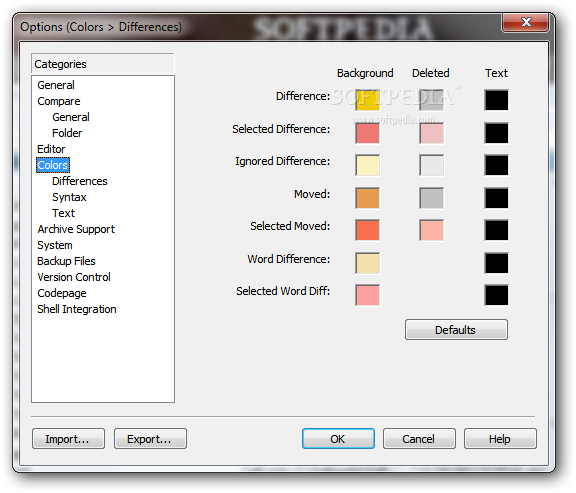
Task: Click the 'Difference:' row label
Action: (x=303, y=96)
